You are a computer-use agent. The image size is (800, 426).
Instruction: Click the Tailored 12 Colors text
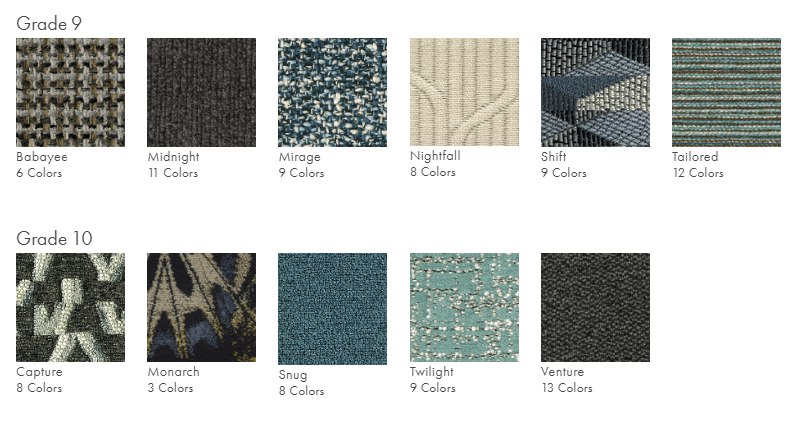pyautogui.click(x=698, y=173)
